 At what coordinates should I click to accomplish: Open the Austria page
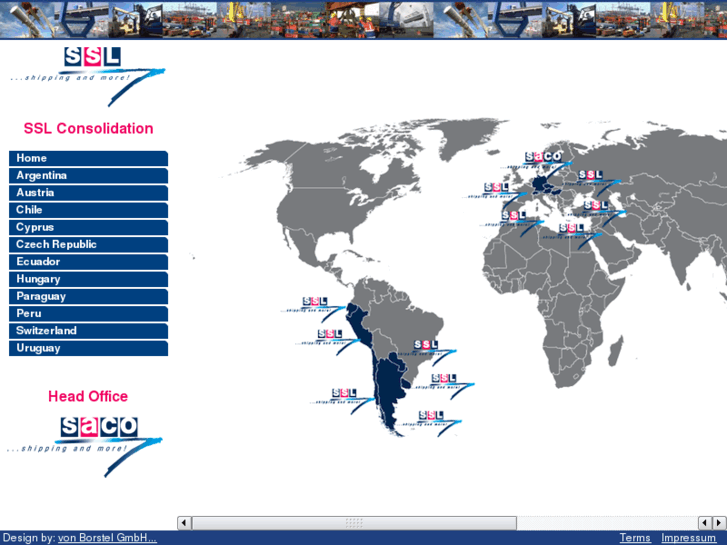coord(88,192)
